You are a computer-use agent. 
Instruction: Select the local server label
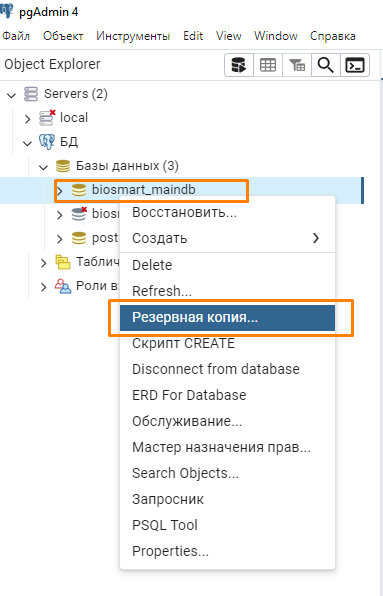click(74, 118)
